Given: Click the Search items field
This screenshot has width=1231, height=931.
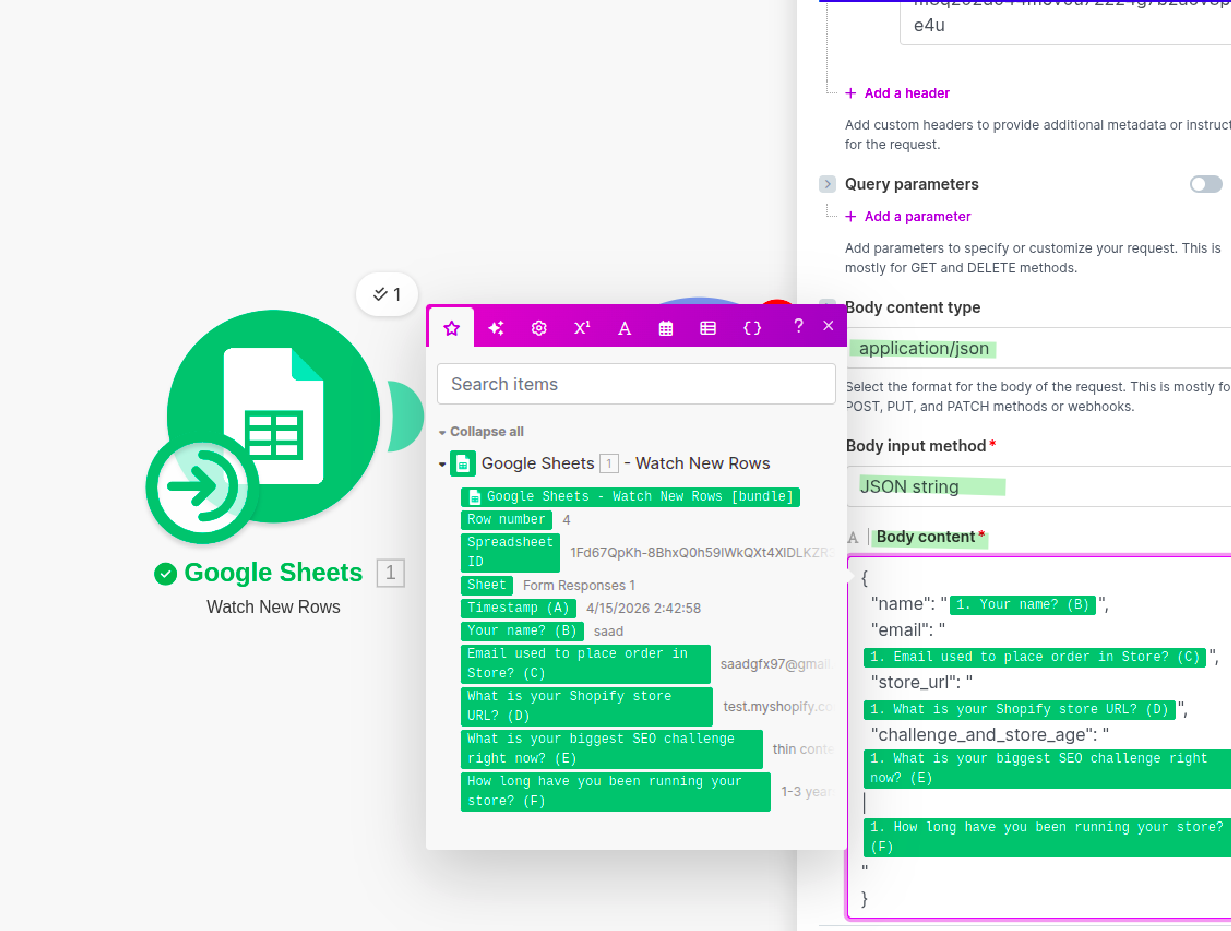Looking at the screenshot, I should coord(636,384).
